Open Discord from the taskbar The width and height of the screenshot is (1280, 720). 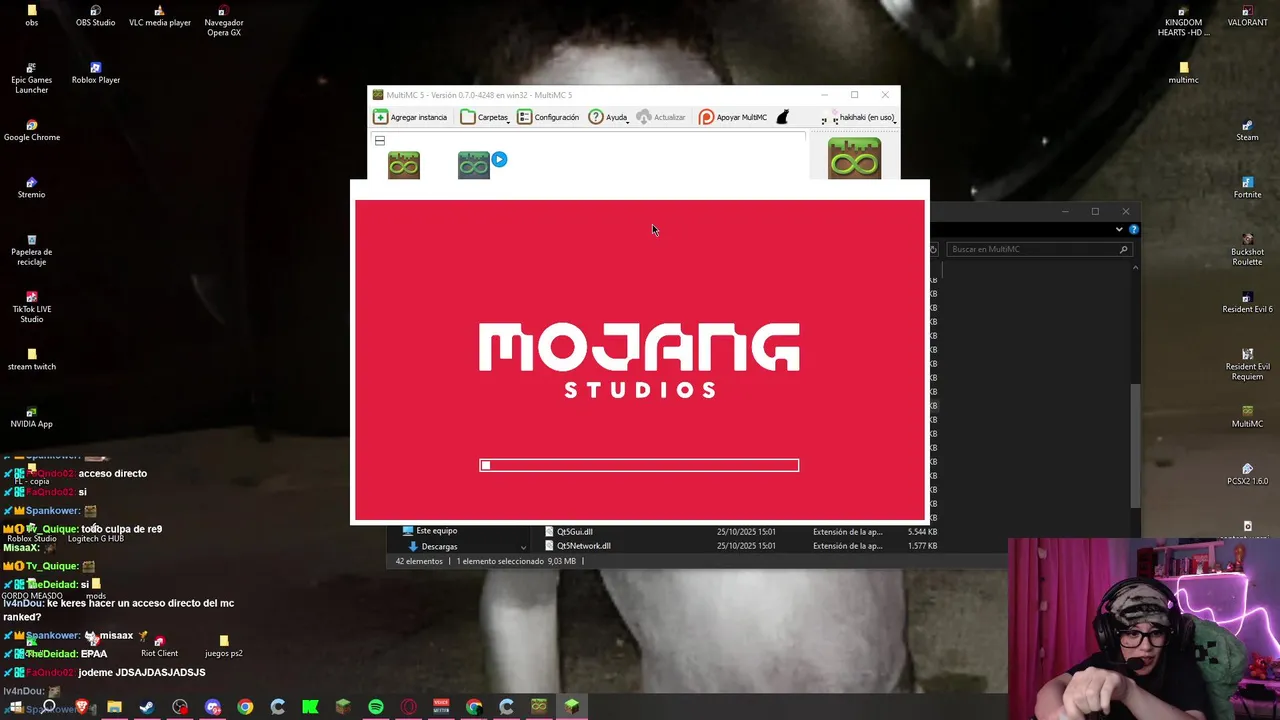coord(212,707)
